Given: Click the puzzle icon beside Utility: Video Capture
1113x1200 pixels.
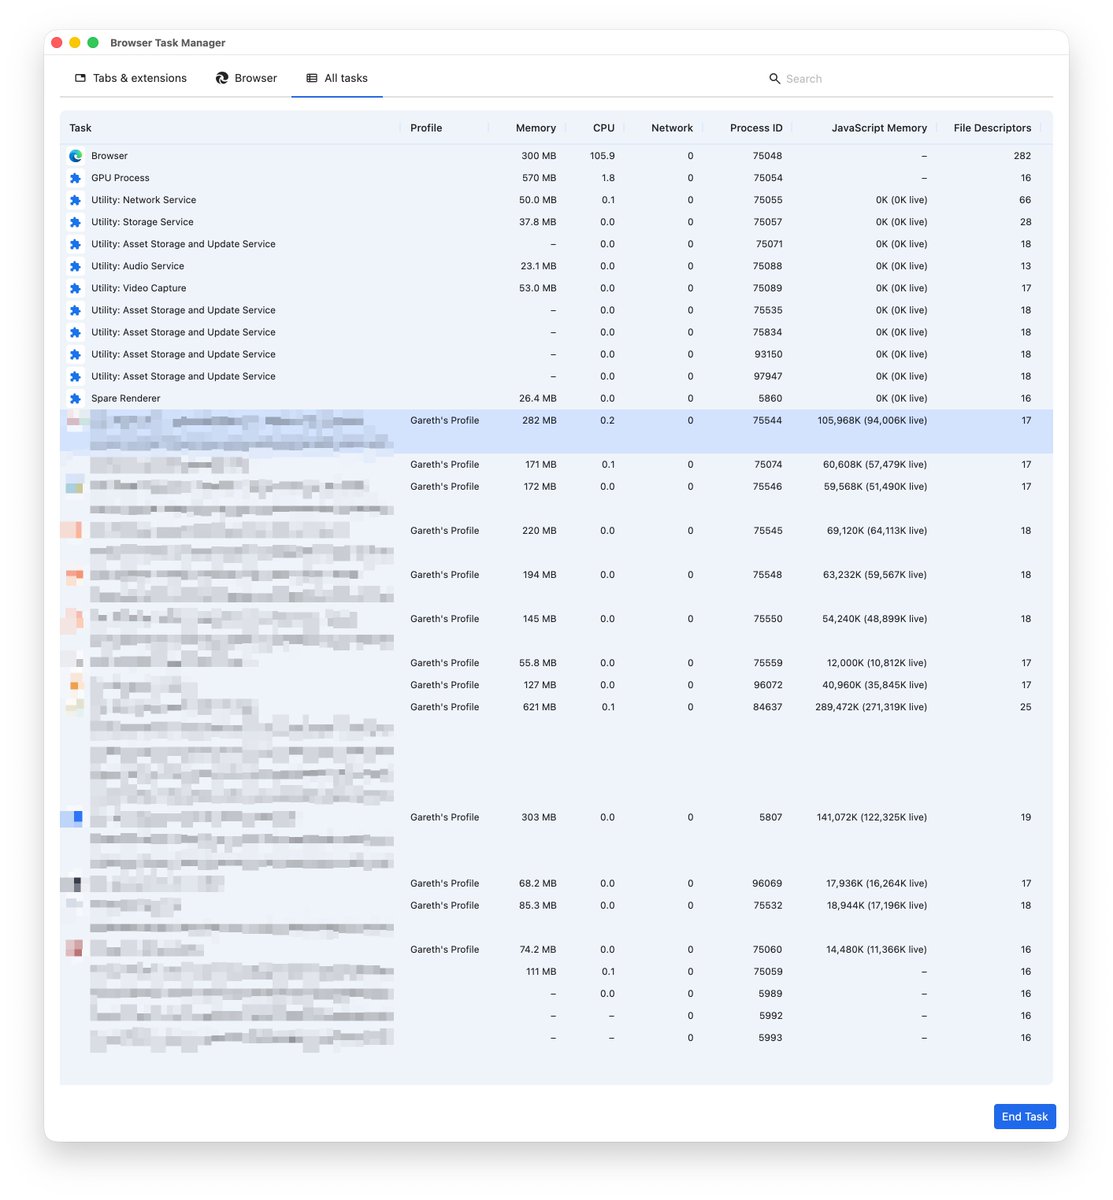Looking at the screenshot, I should click(75, 288).
